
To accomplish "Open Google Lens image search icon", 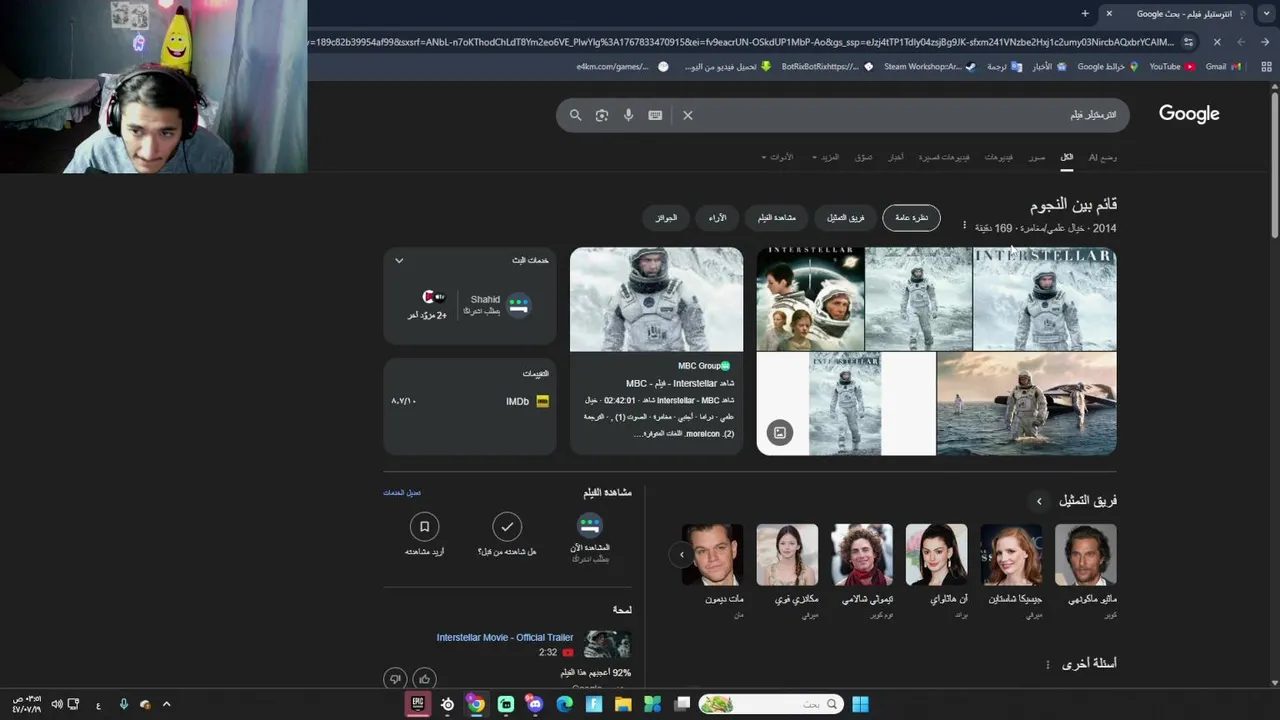I will [602, 115].
